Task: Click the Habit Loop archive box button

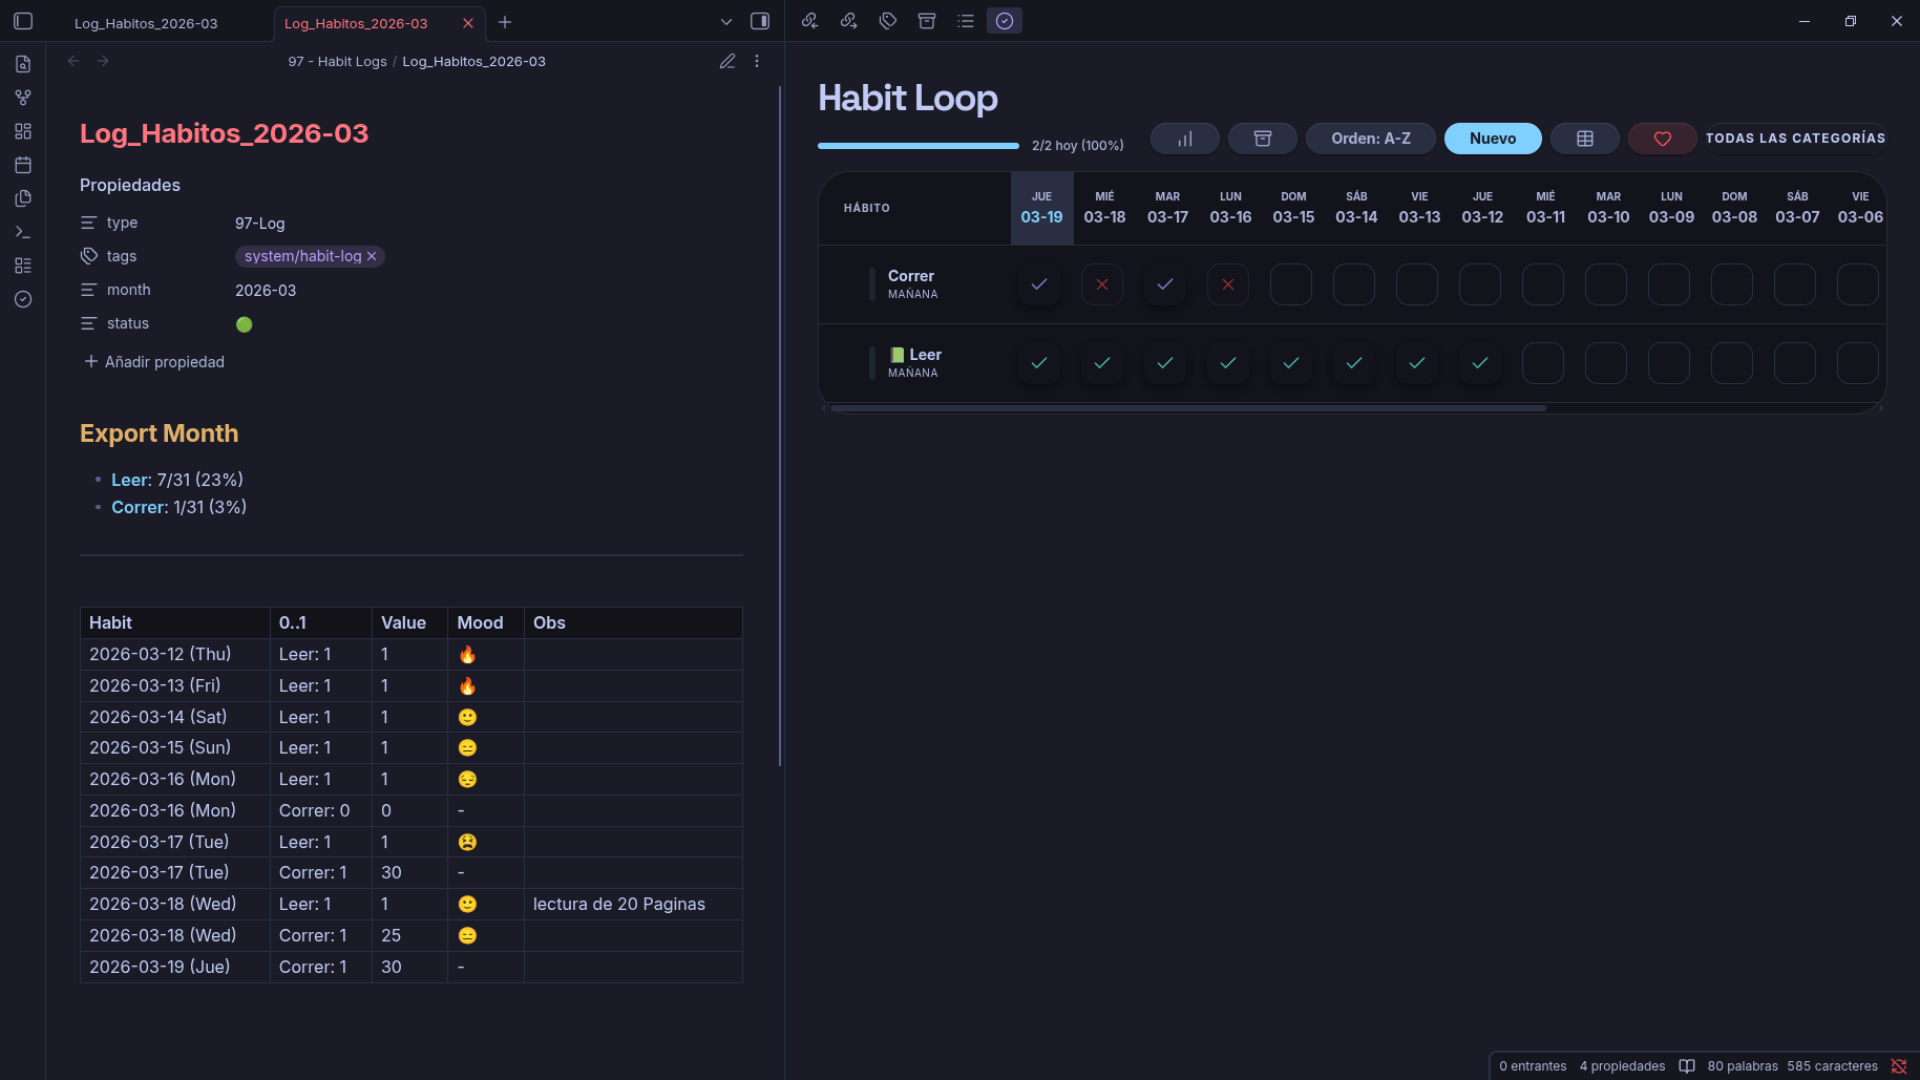Action: point(1262,139)
